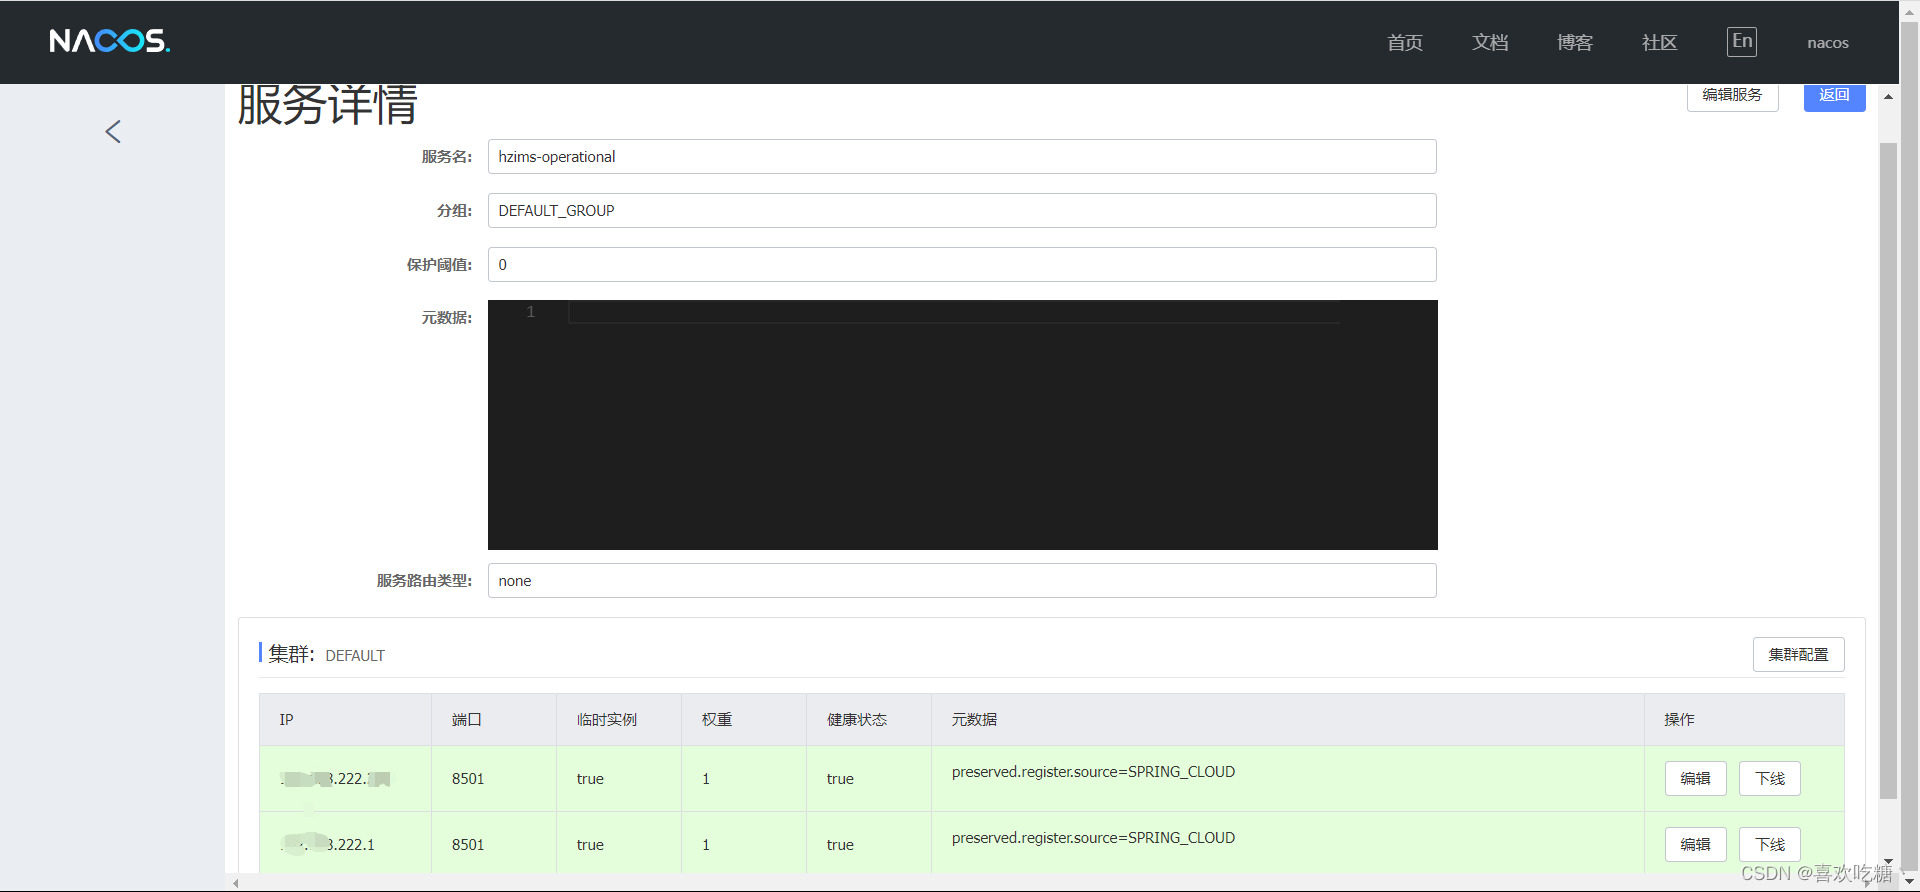1920x892 pixels.
Task: Click the Nacos logo
Action: (110, 41)
